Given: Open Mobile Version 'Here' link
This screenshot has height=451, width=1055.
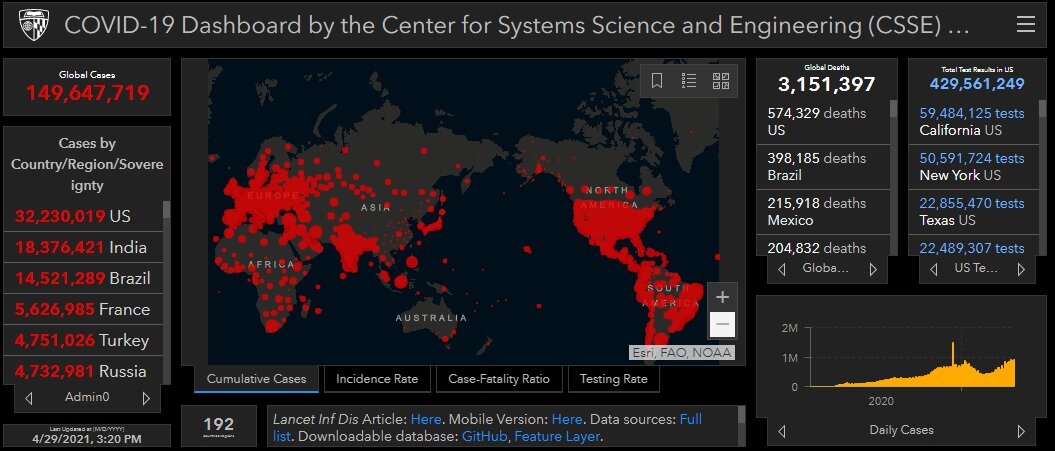Looking at the screenshot, I should pyautogui.click(x=567, y=419).
